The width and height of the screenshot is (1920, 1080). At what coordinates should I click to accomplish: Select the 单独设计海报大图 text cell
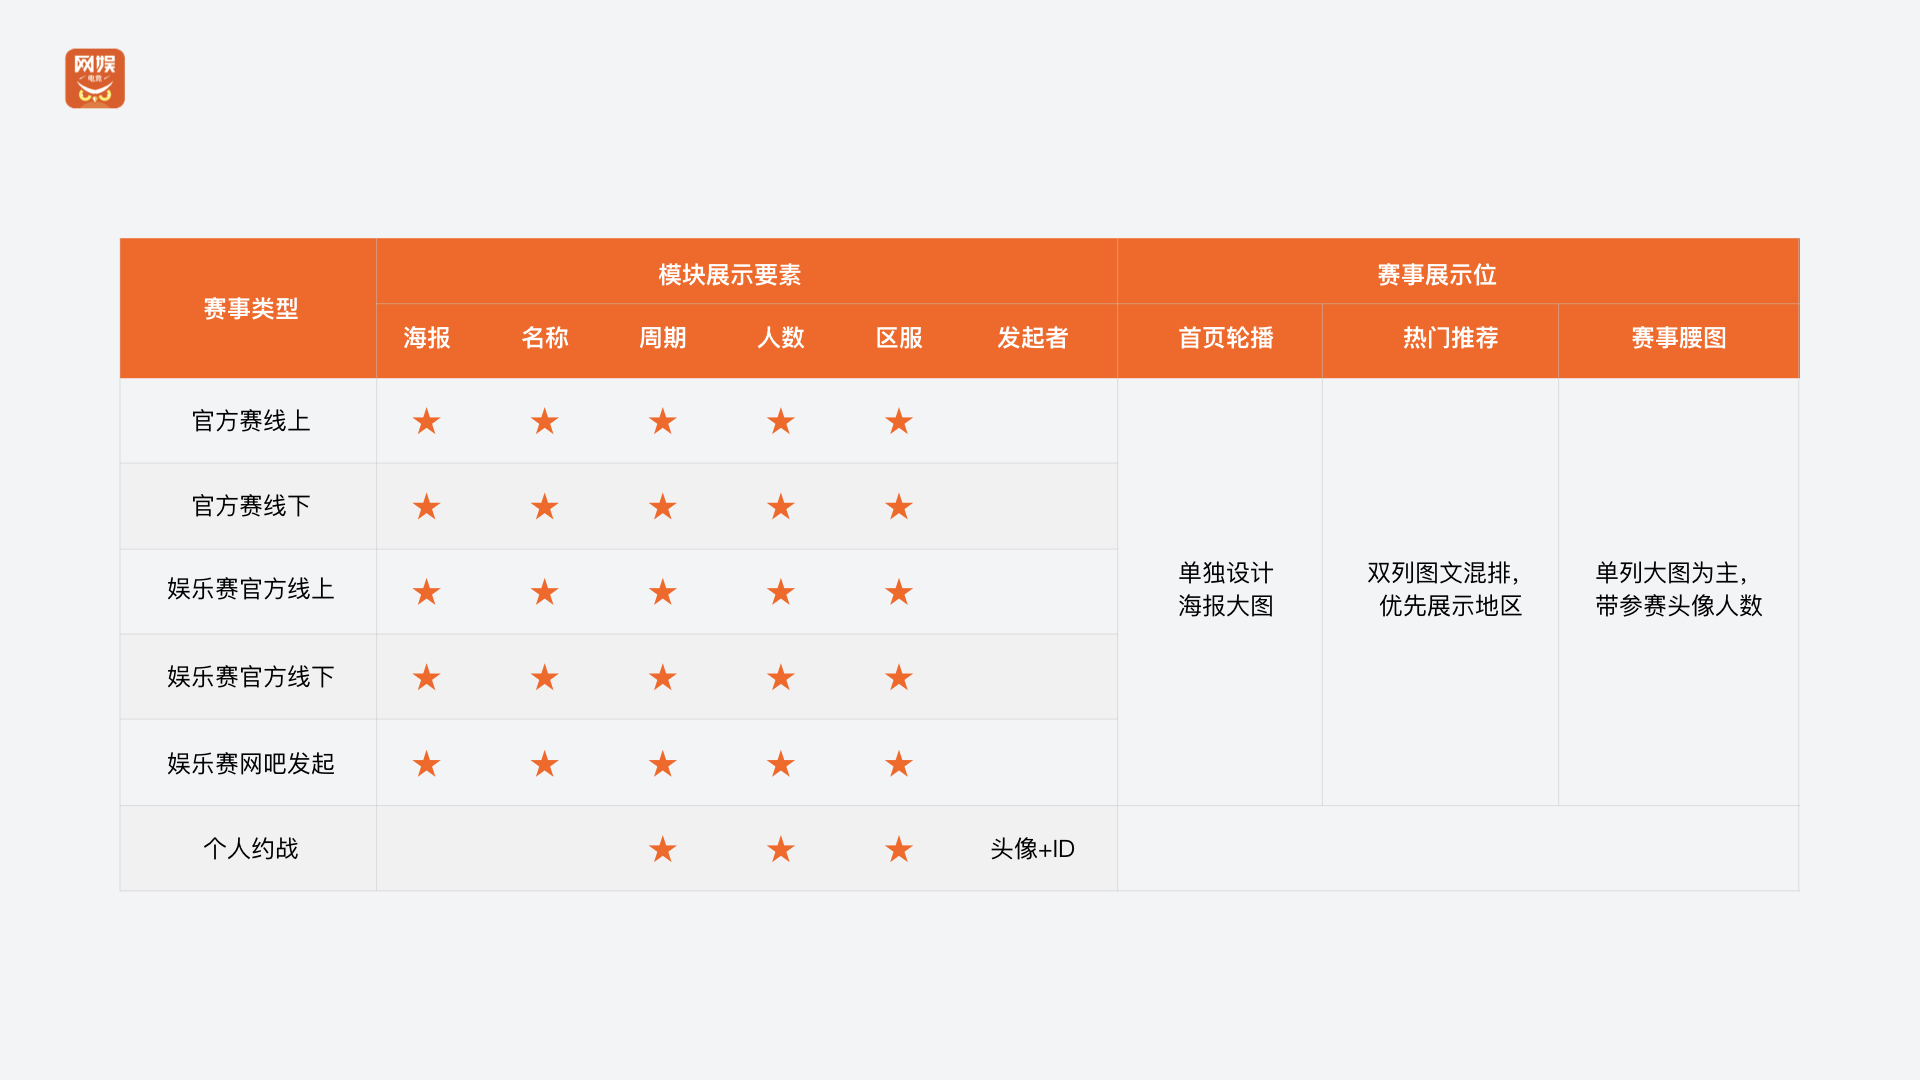[1226, 589]
